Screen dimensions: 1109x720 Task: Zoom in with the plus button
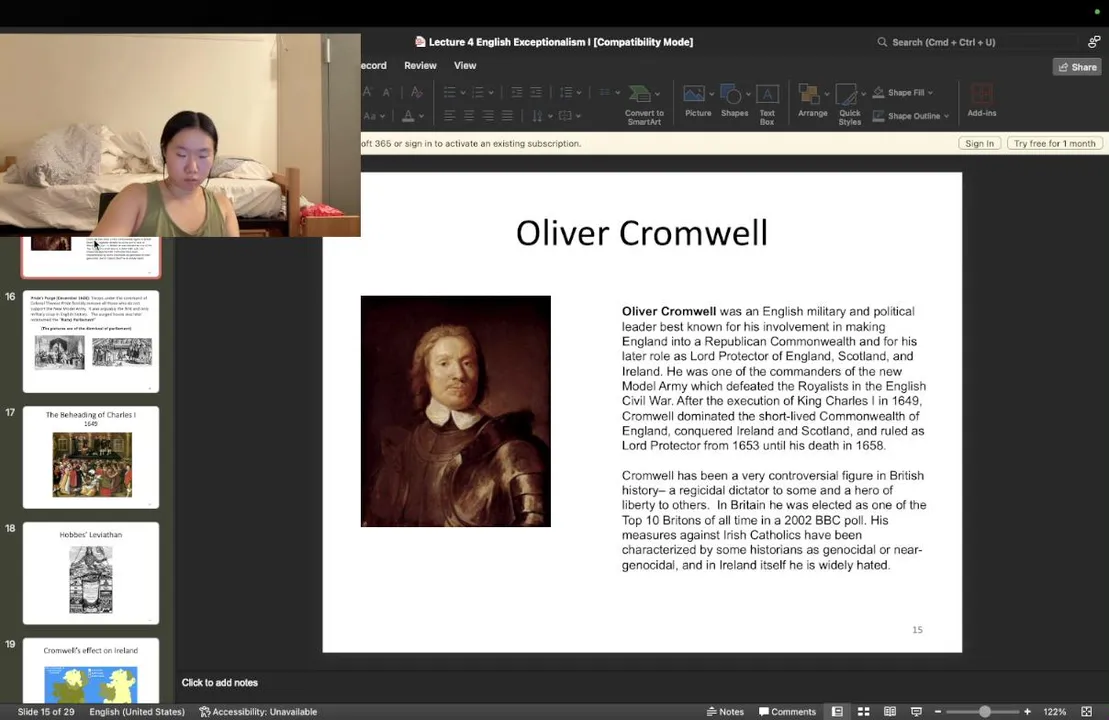pyautogui.click(x=1028, y=712)
